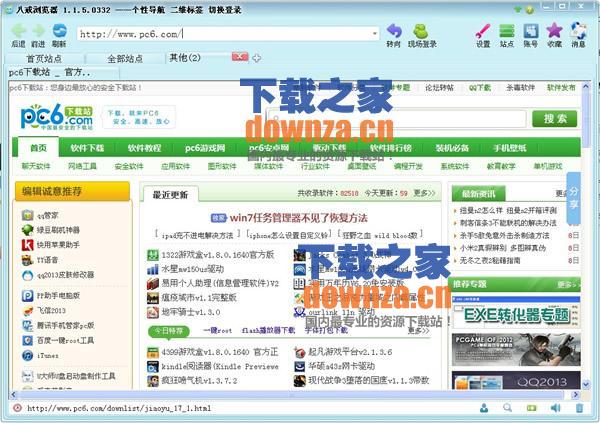Click the green dropdown arrow in title bar
This screenshot has width=600, height=423.
pyautogui.click(x=518, y=9)
